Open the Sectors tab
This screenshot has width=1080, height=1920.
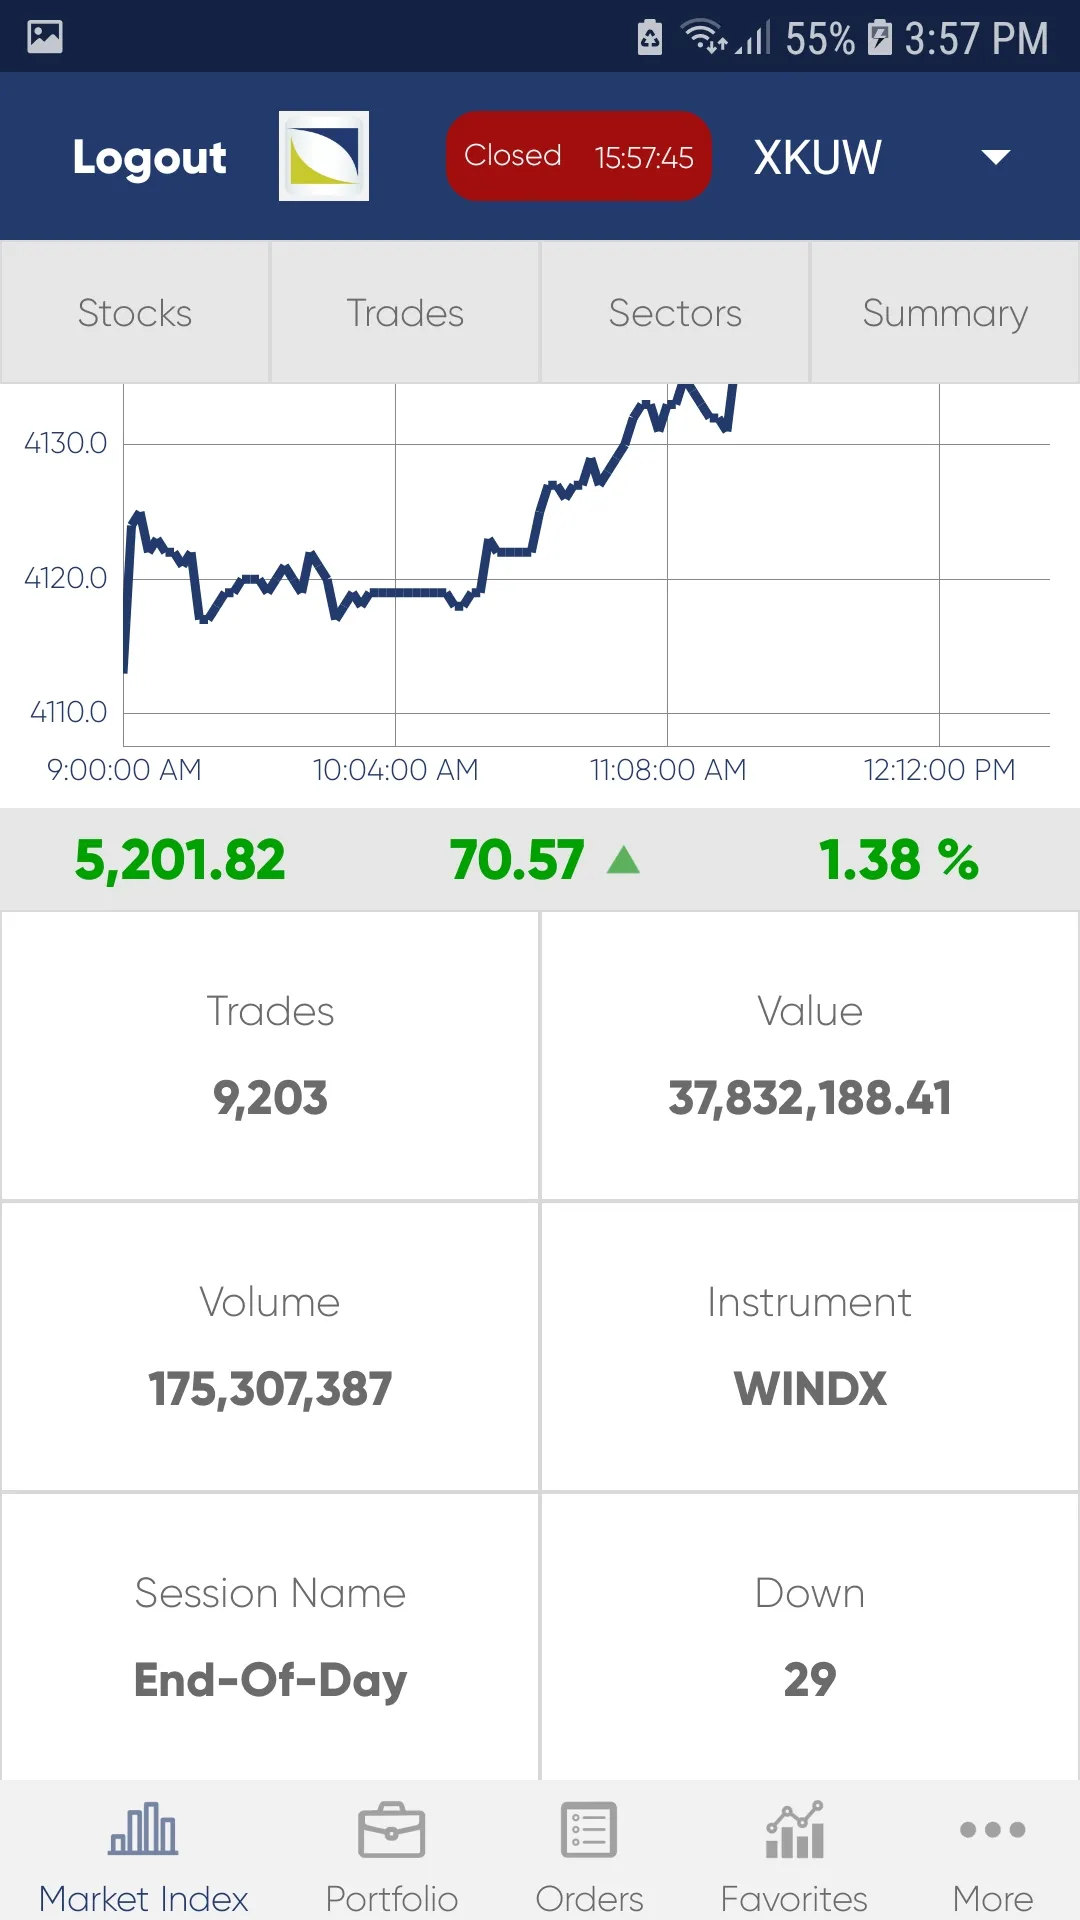[x=675, y=313]
